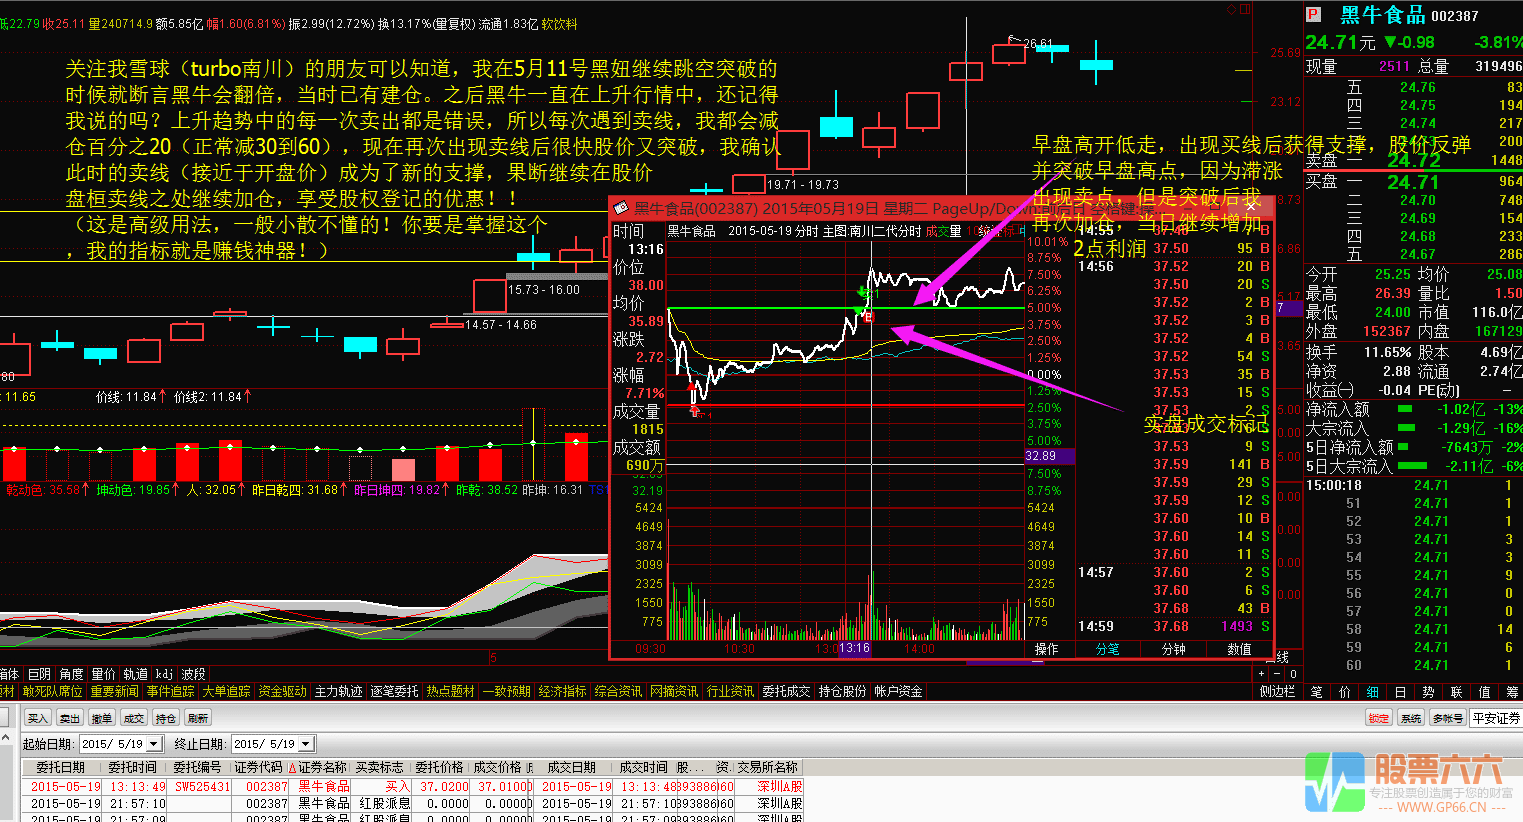
Task: Select the order row numbered SW525431
Action: pyautogui.click(x=412, y=786)
